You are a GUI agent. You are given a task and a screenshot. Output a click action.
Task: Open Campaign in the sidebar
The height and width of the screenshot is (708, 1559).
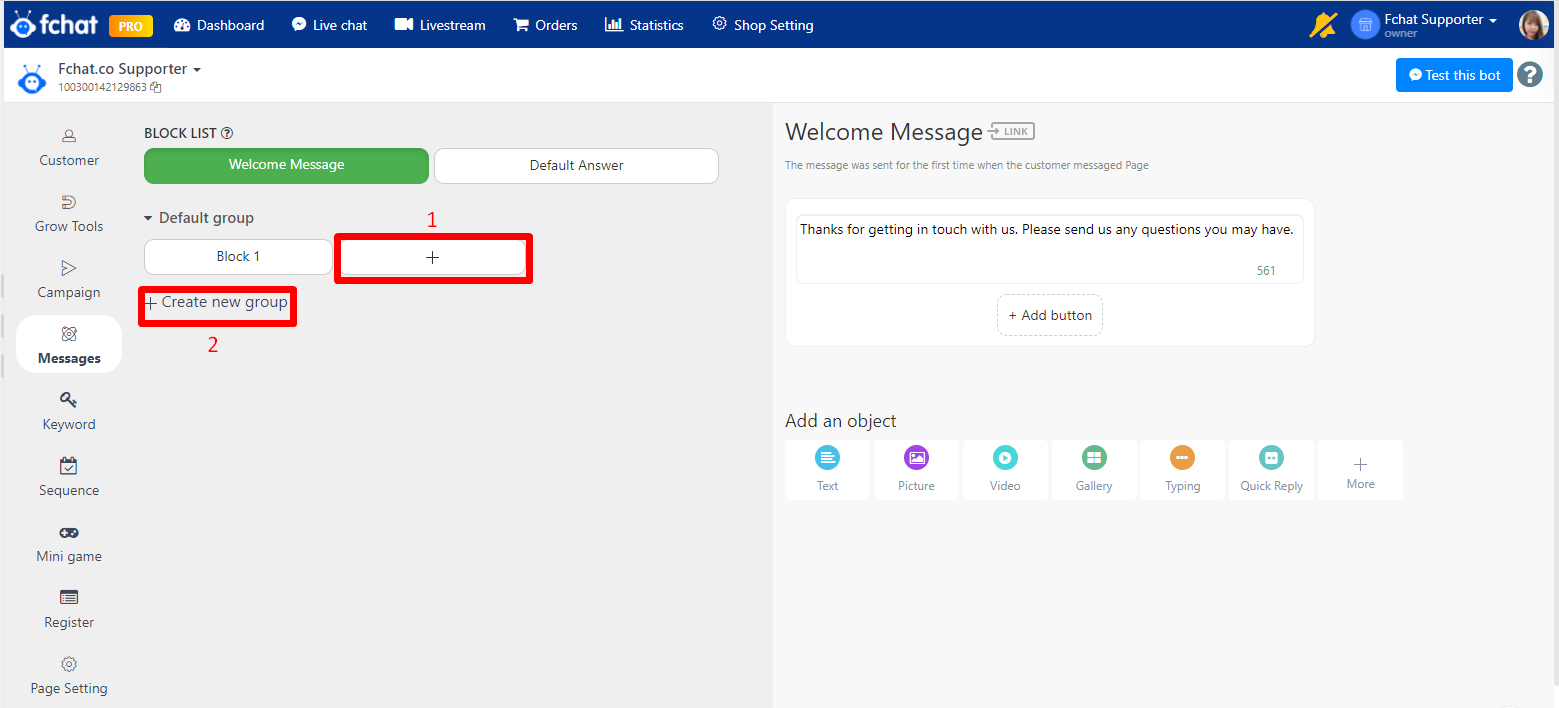[69, 280]
